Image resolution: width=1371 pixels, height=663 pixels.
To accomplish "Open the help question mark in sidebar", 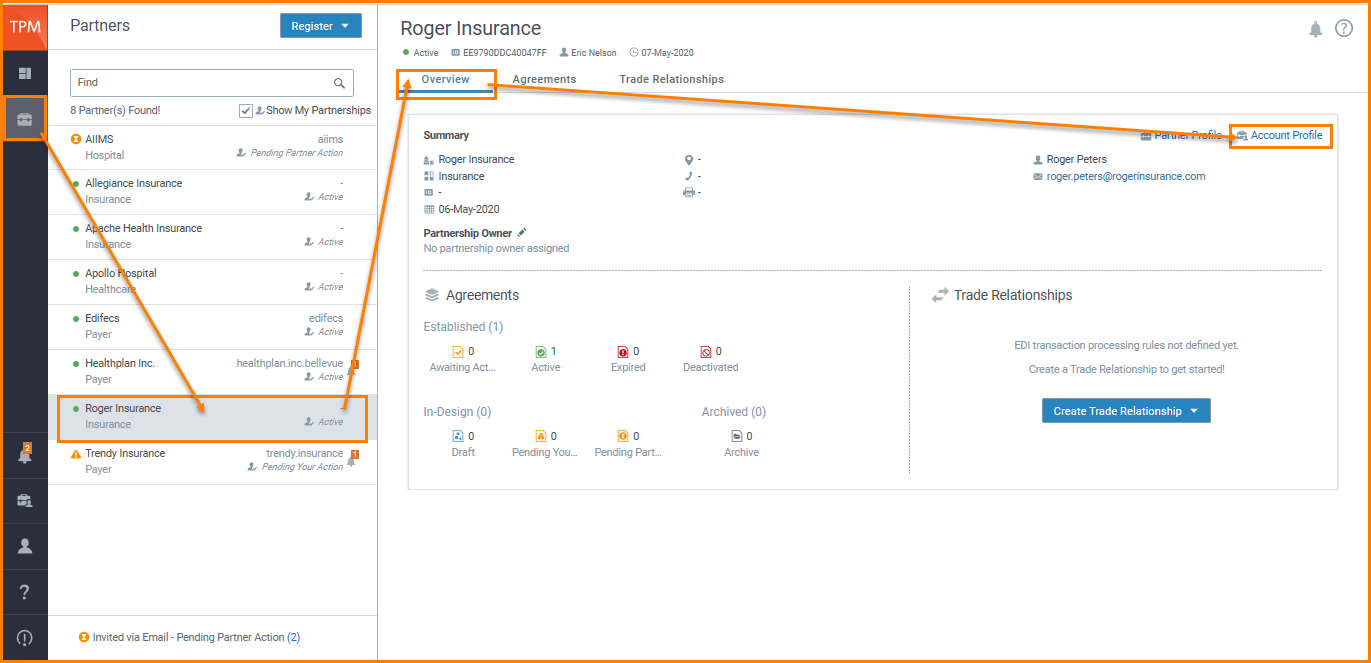I will [24, 592].
